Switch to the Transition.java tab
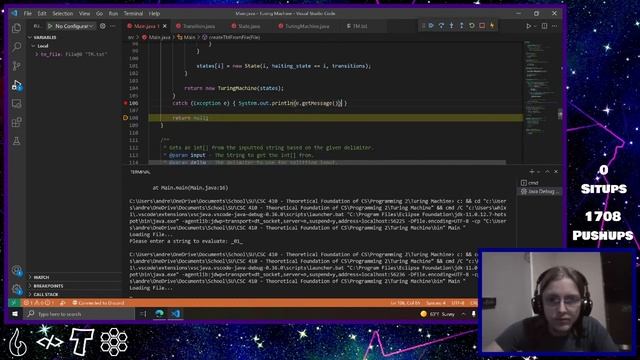The image size is (640, 360). click(198, 26)
